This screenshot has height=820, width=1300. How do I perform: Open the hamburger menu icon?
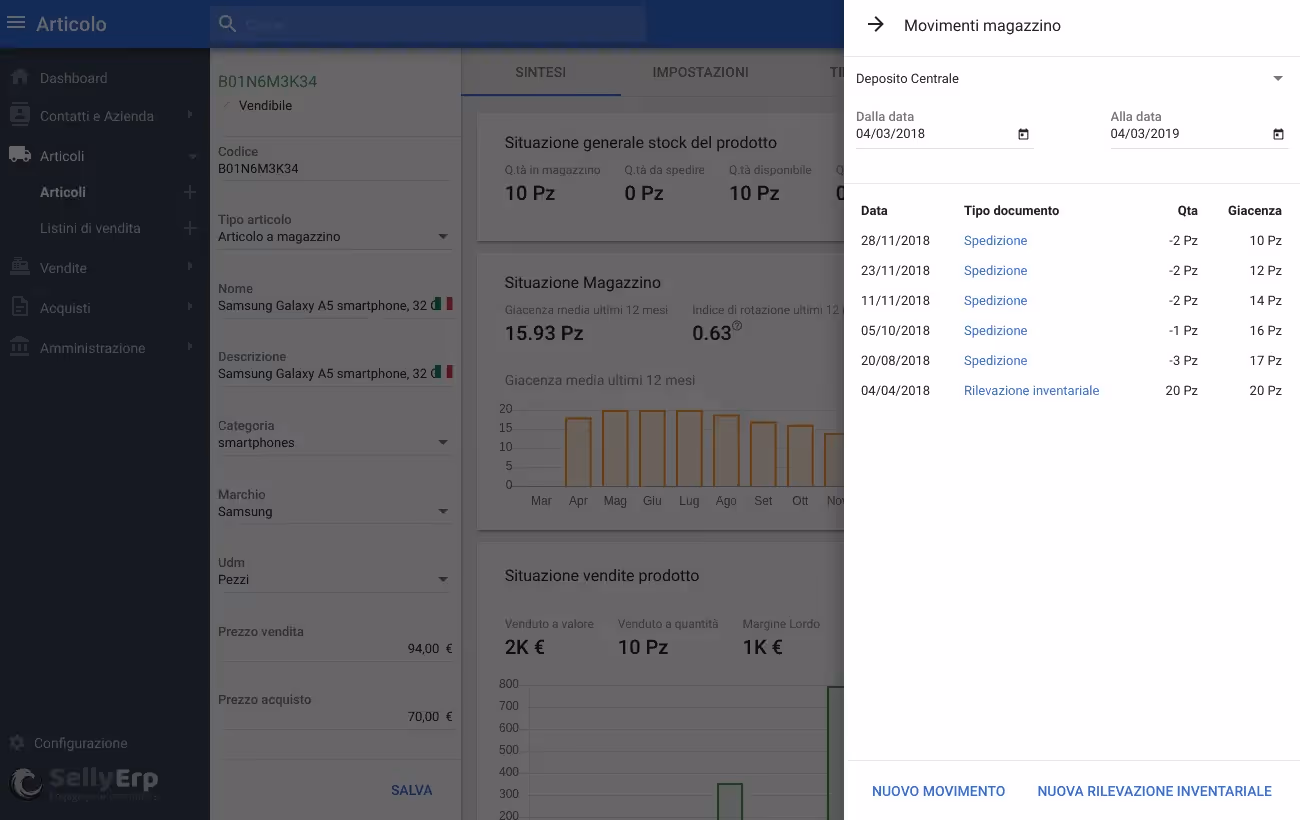click(x=16, y=23)
